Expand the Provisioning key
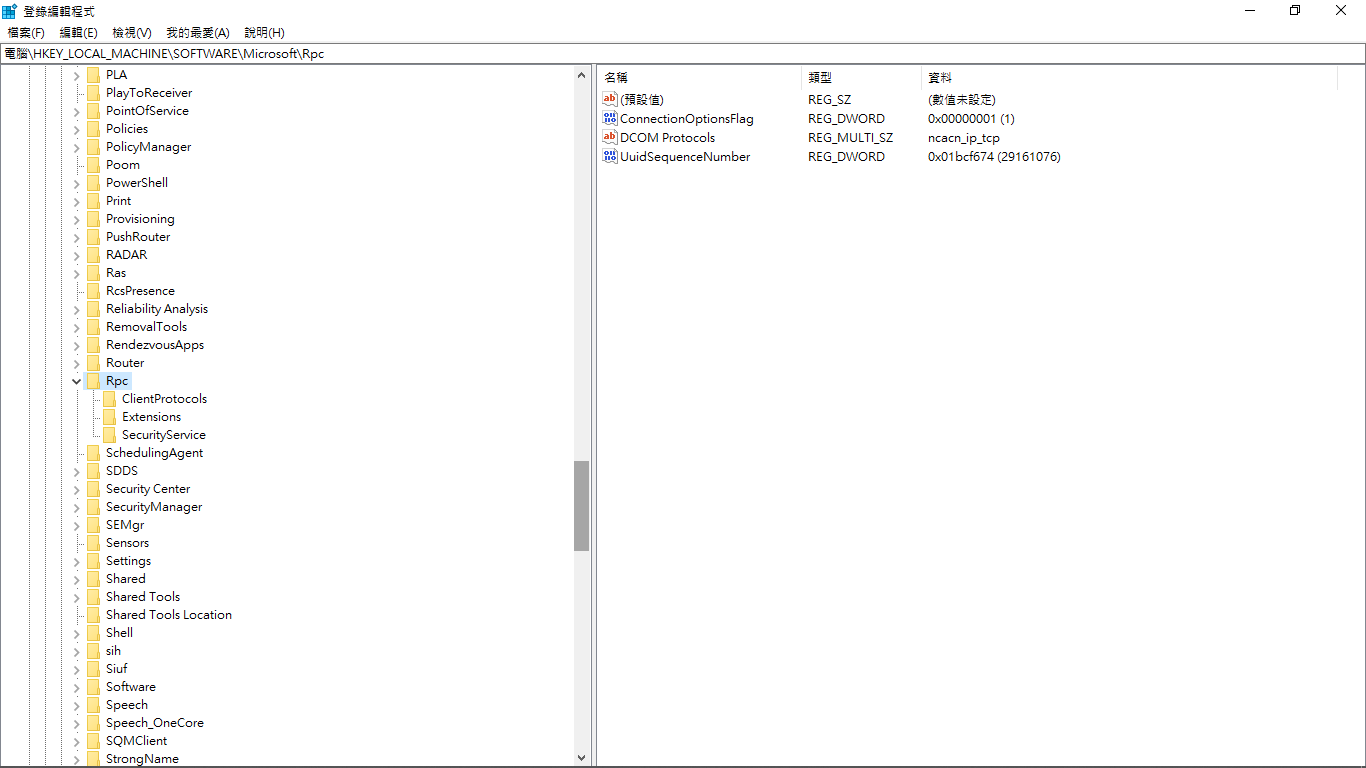 [76, 219]
